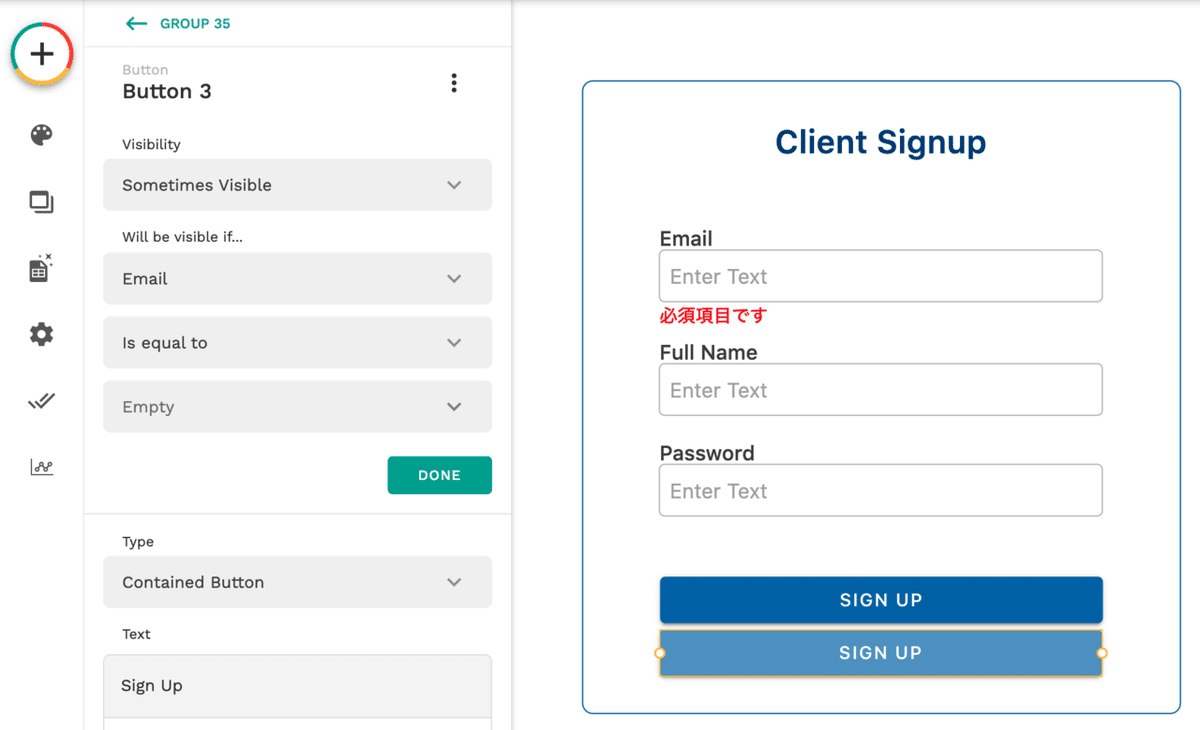Screen dimensions: 1200x730
Task: Open the Settings gear icon
Action: [x=41, y=334]
